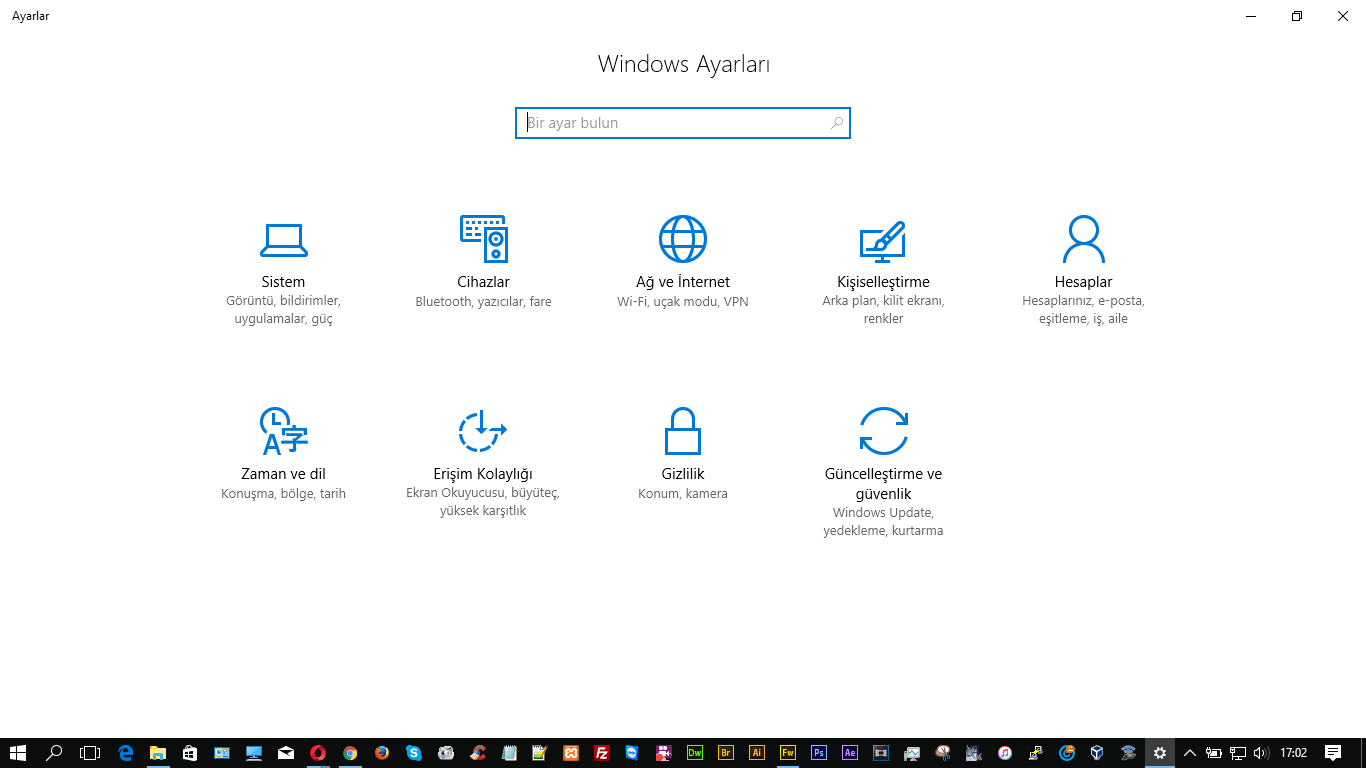Click the 'Gizlilik' category title
Screen dimensions: 1366x768
[683, 474]
